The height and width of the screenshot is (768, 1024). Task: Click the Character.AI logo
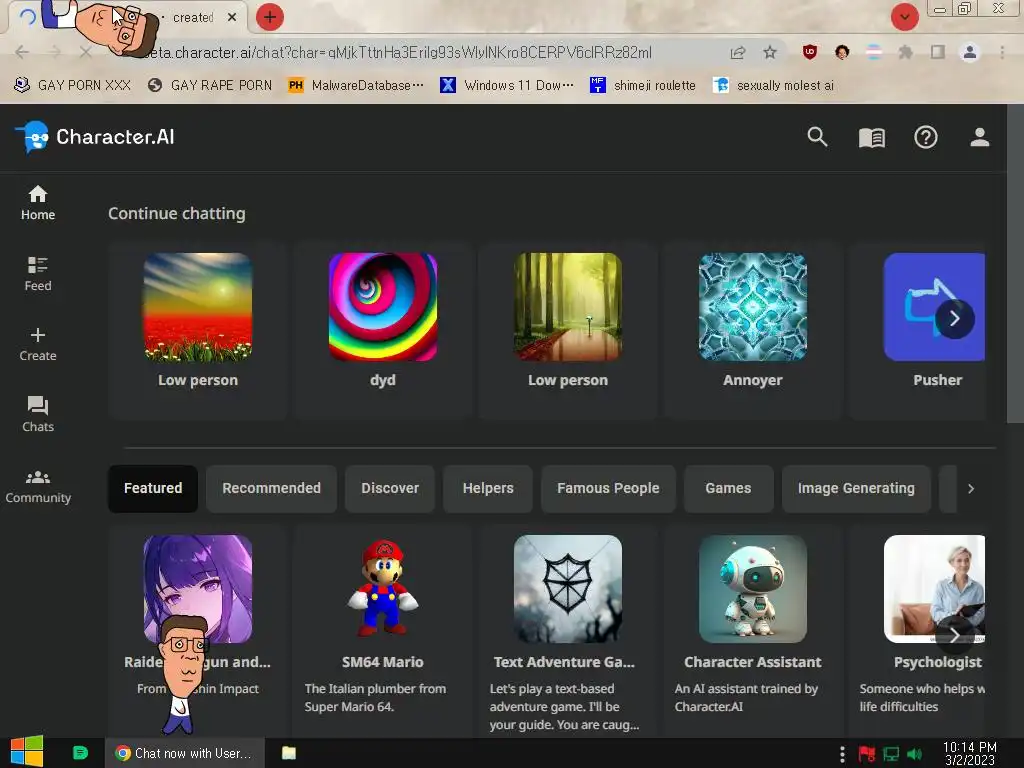pos(95,137)
